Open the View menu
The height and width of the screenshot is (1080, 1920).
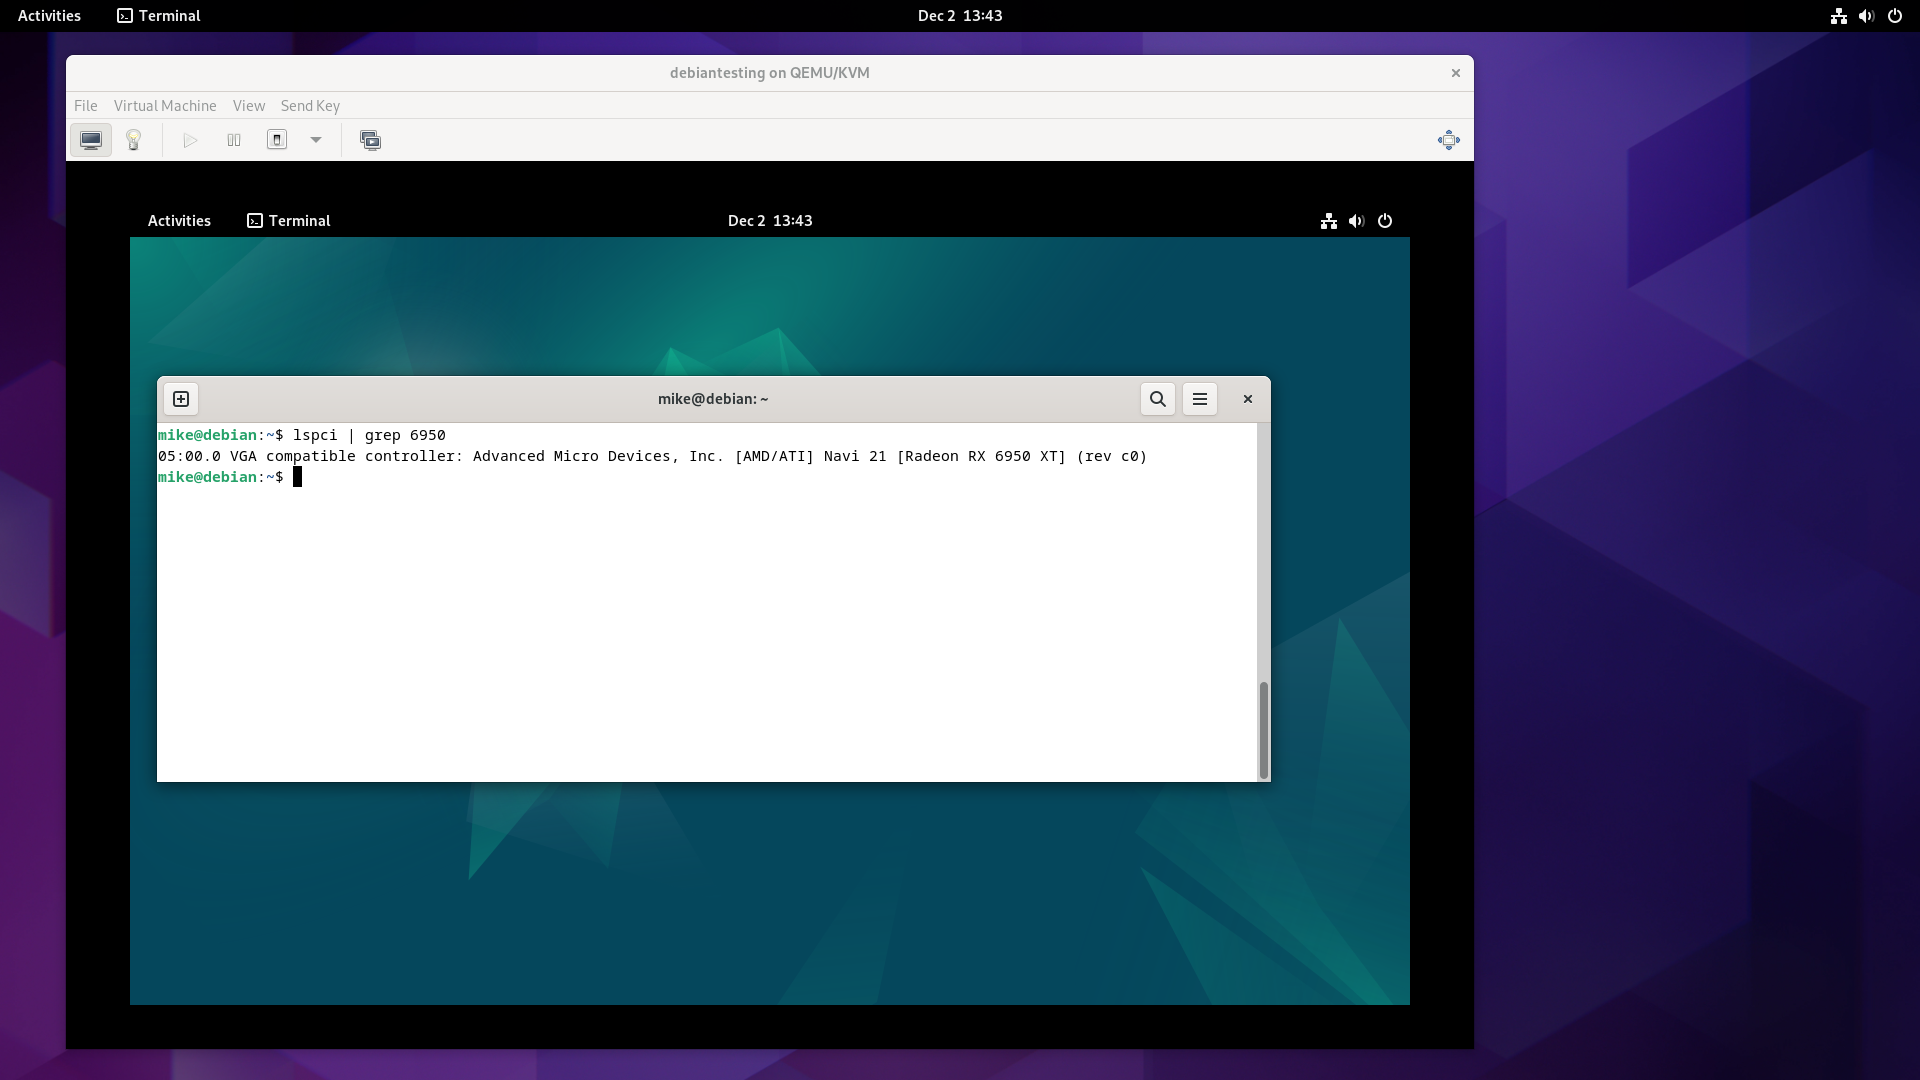(x=249, y=106)
